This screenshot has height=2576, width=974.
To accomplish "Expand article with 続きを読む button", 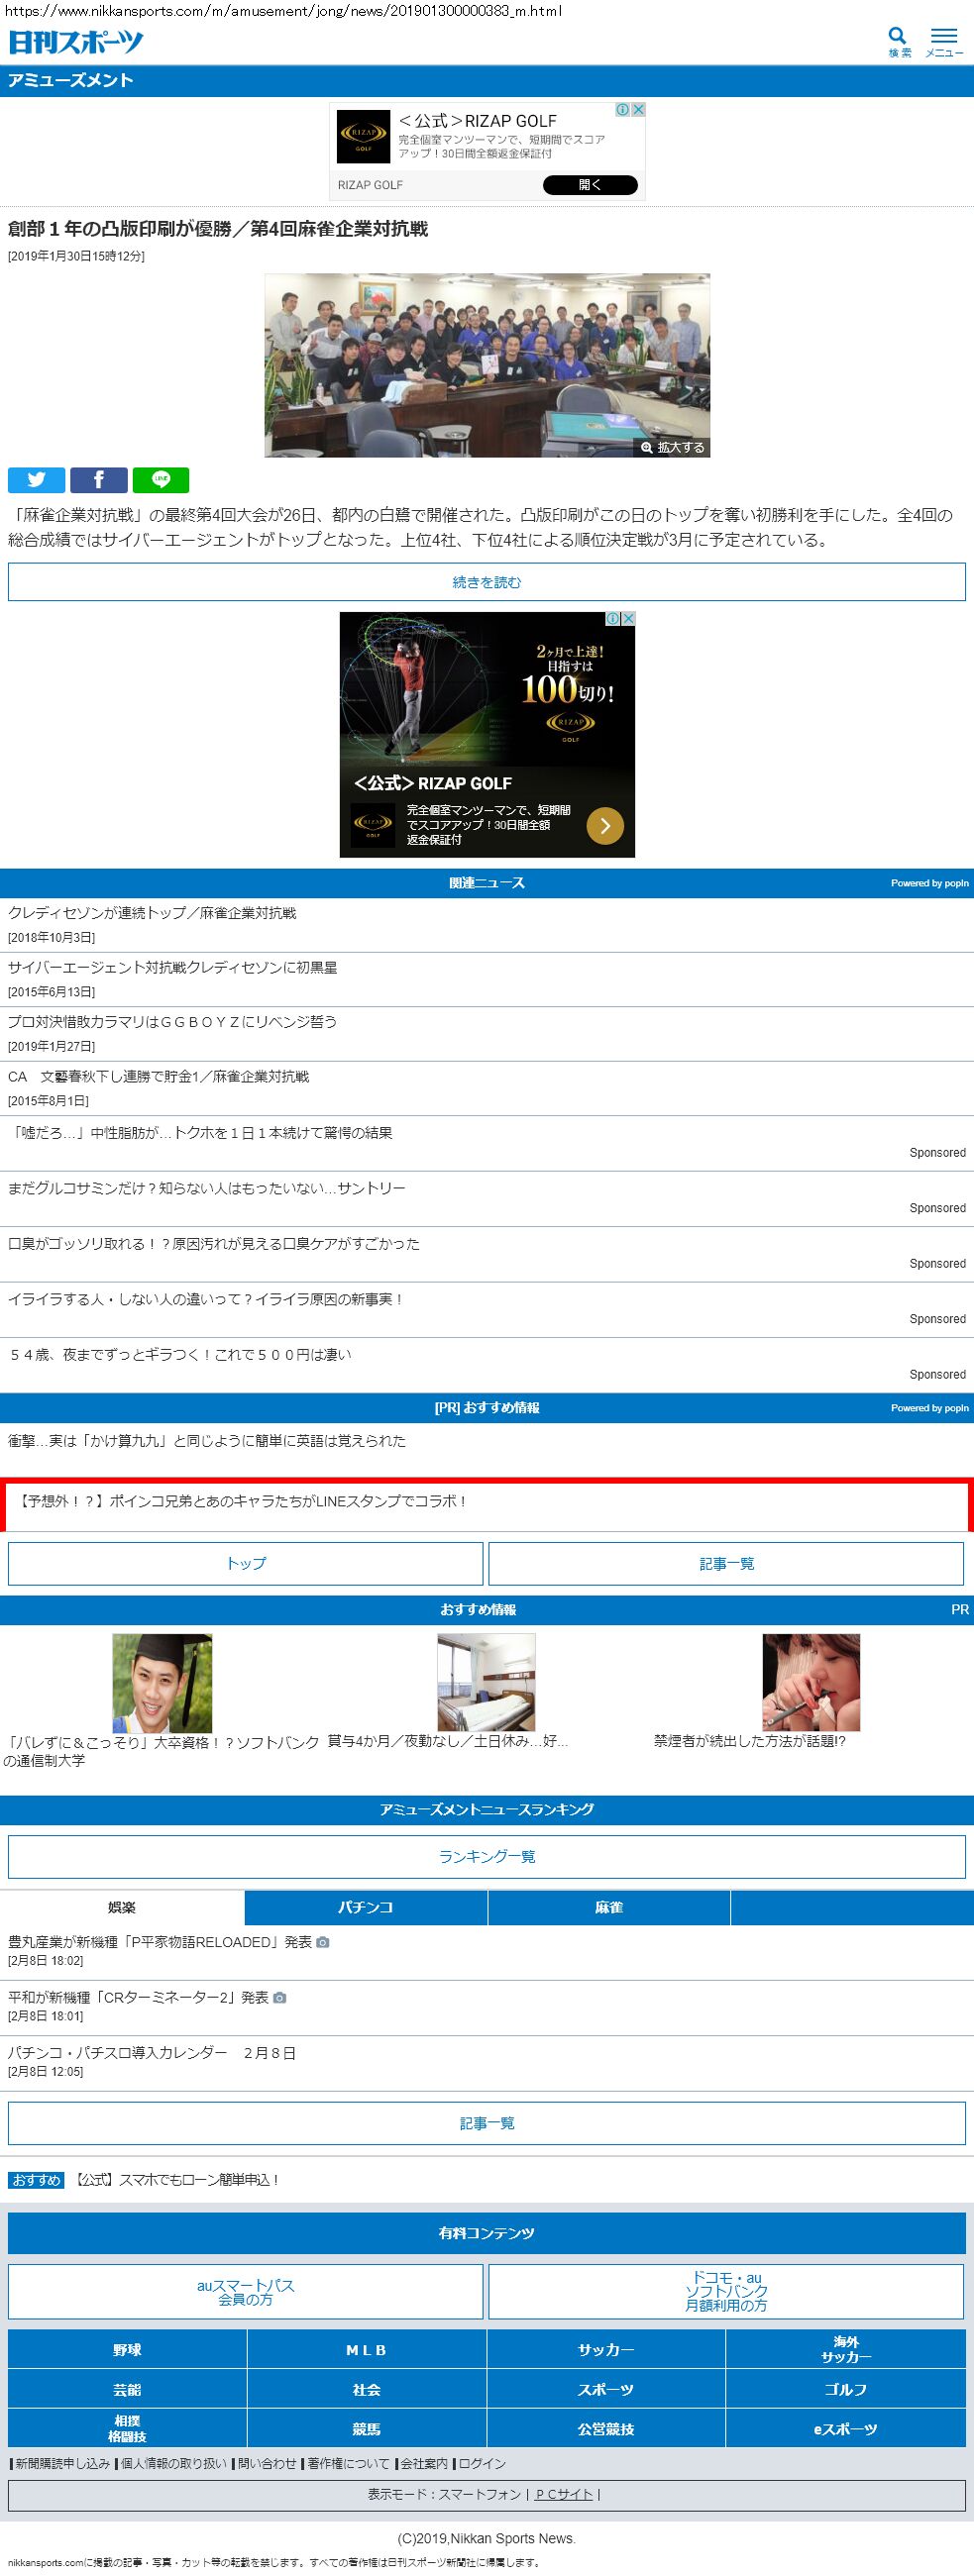I will coord(486,582).
